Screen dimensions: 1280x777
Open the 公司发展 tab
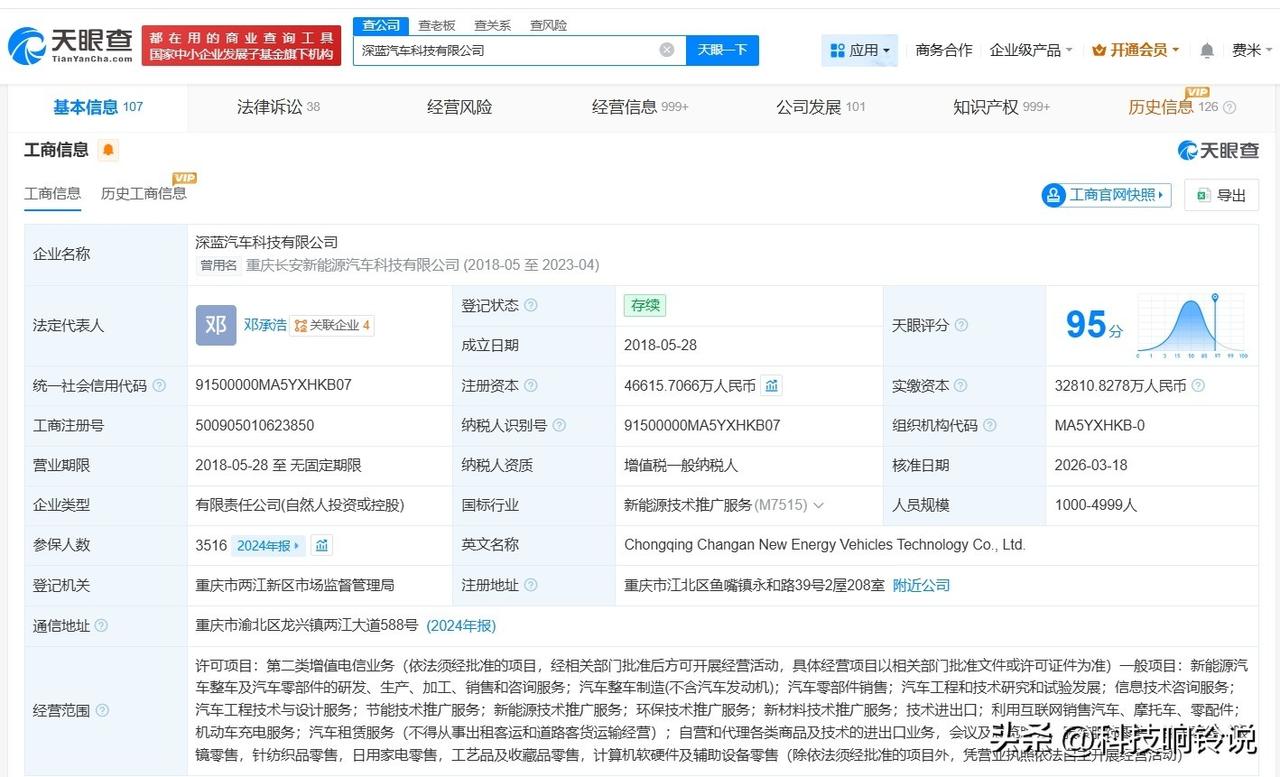(x=821, y=107)
